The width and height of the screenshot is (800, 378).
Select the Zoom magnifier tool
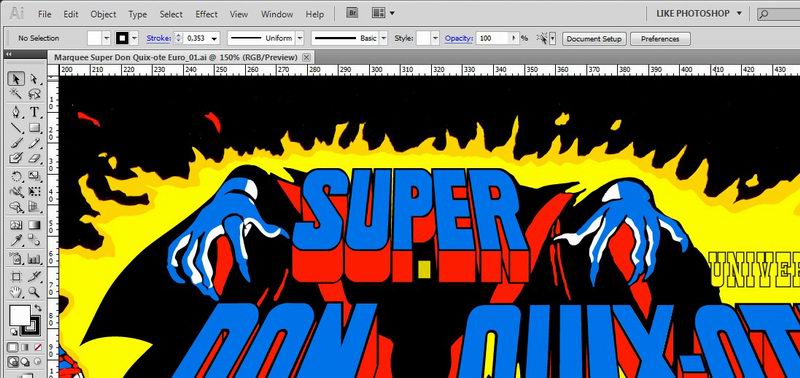(x=34, y=292)
